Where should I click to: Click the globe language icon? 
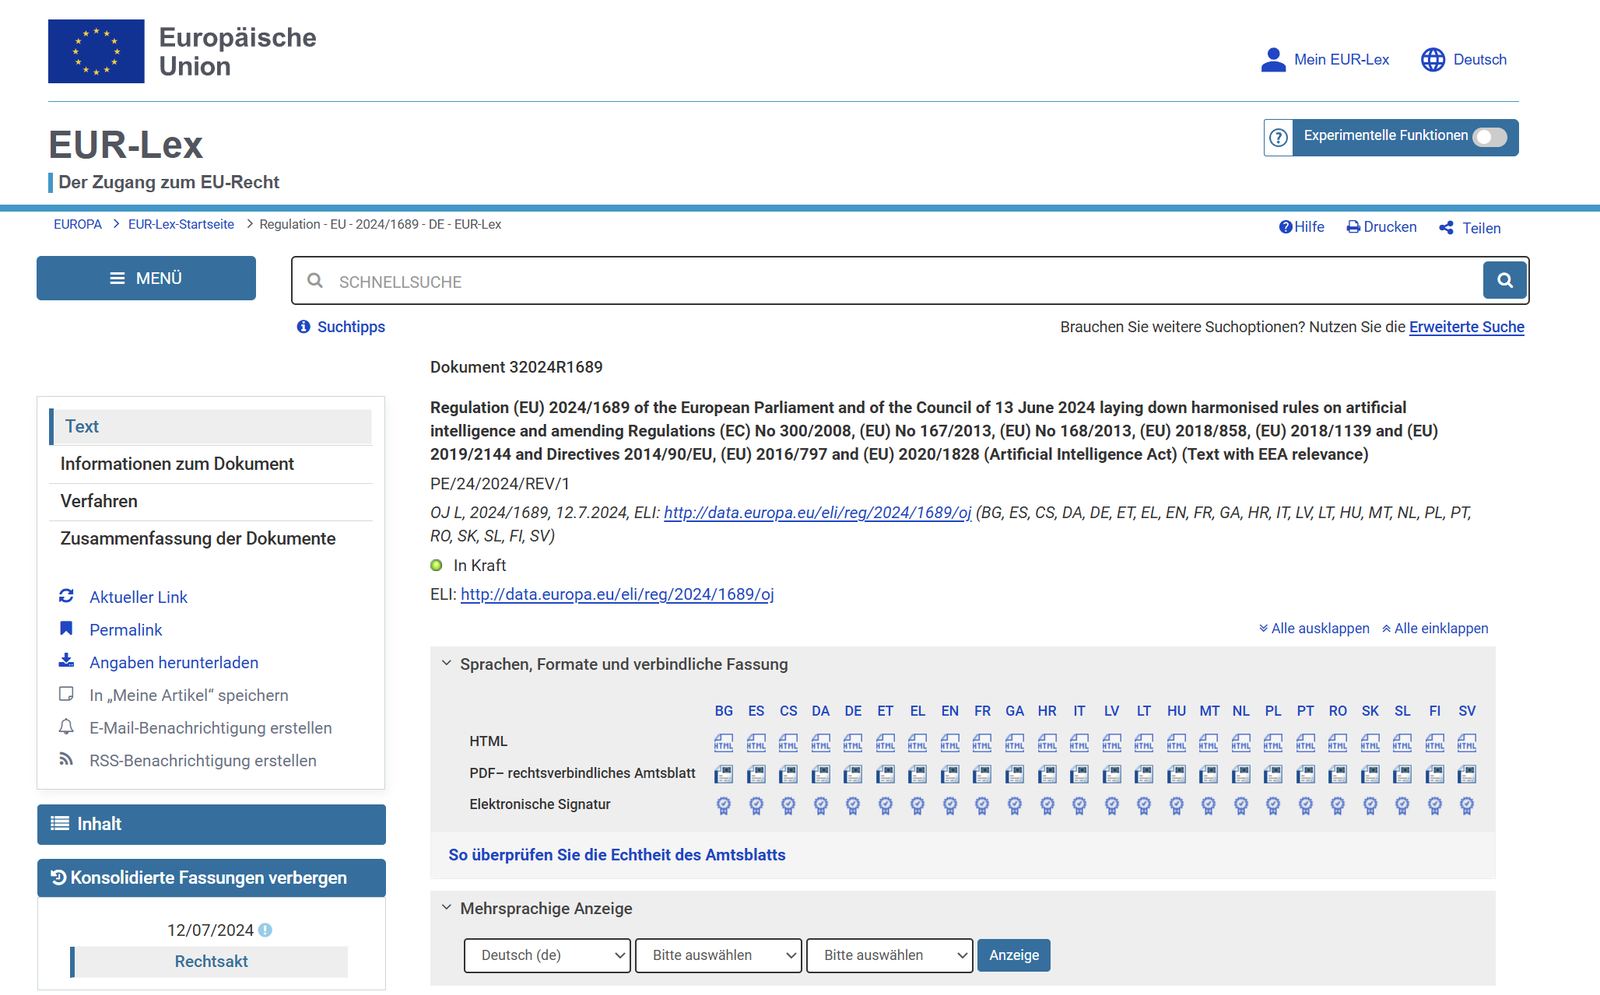(1433, 60)
